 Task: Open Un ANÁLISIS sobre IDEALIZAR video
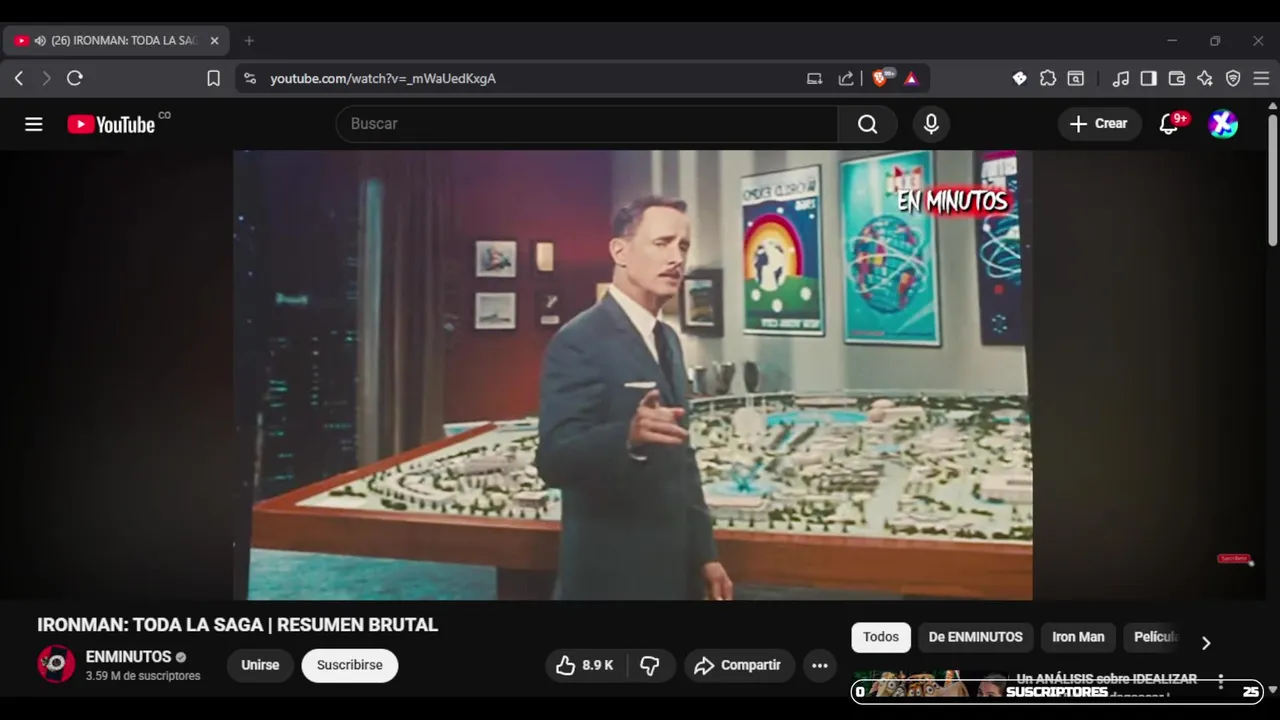[1107, 679]
